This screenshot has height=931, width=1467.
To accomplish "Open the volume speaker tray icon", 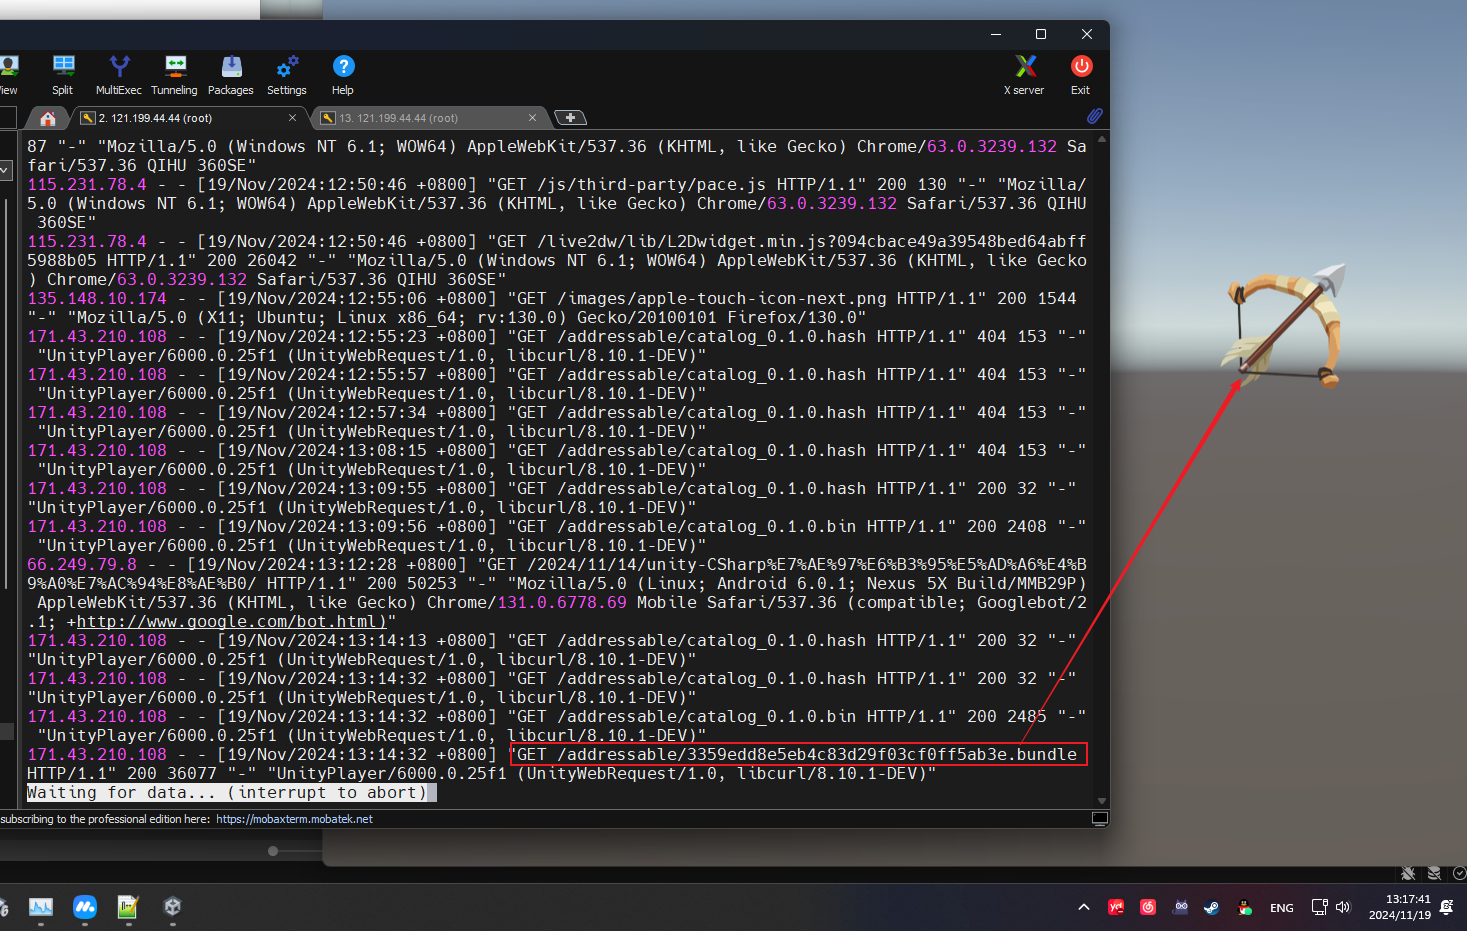I will point(1343,907).
